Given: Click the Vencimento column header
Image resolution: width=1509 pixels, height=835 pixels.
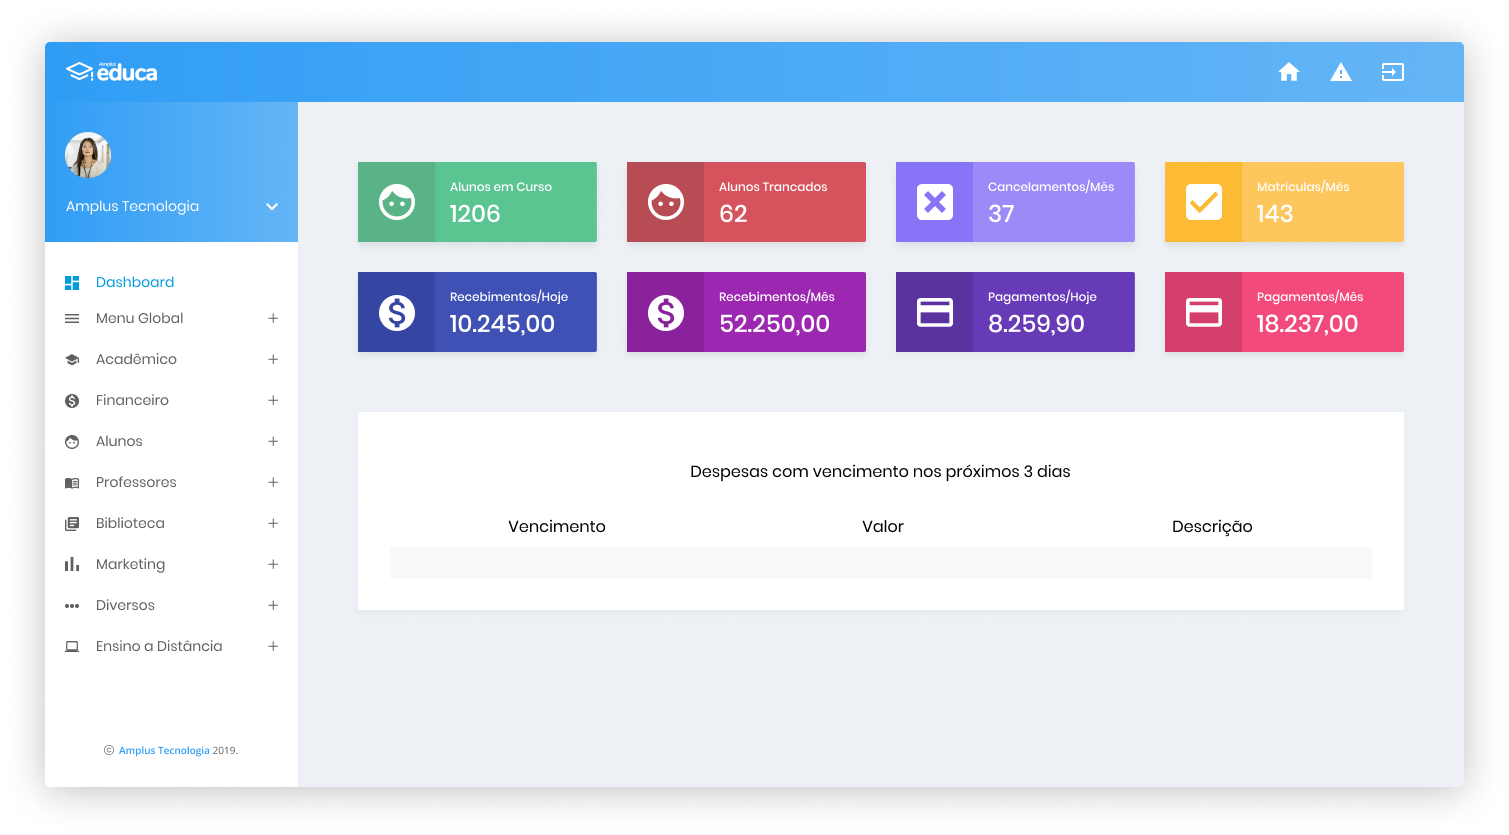Looking at the screenshot, I should click(557, 526).
